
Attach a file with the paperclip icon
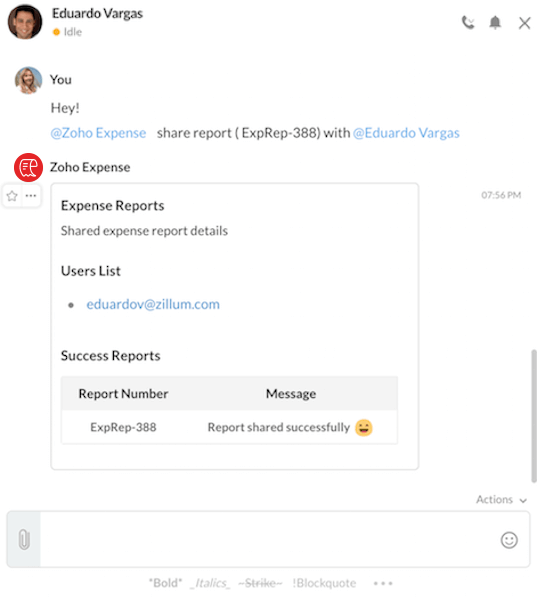(24, 539)
